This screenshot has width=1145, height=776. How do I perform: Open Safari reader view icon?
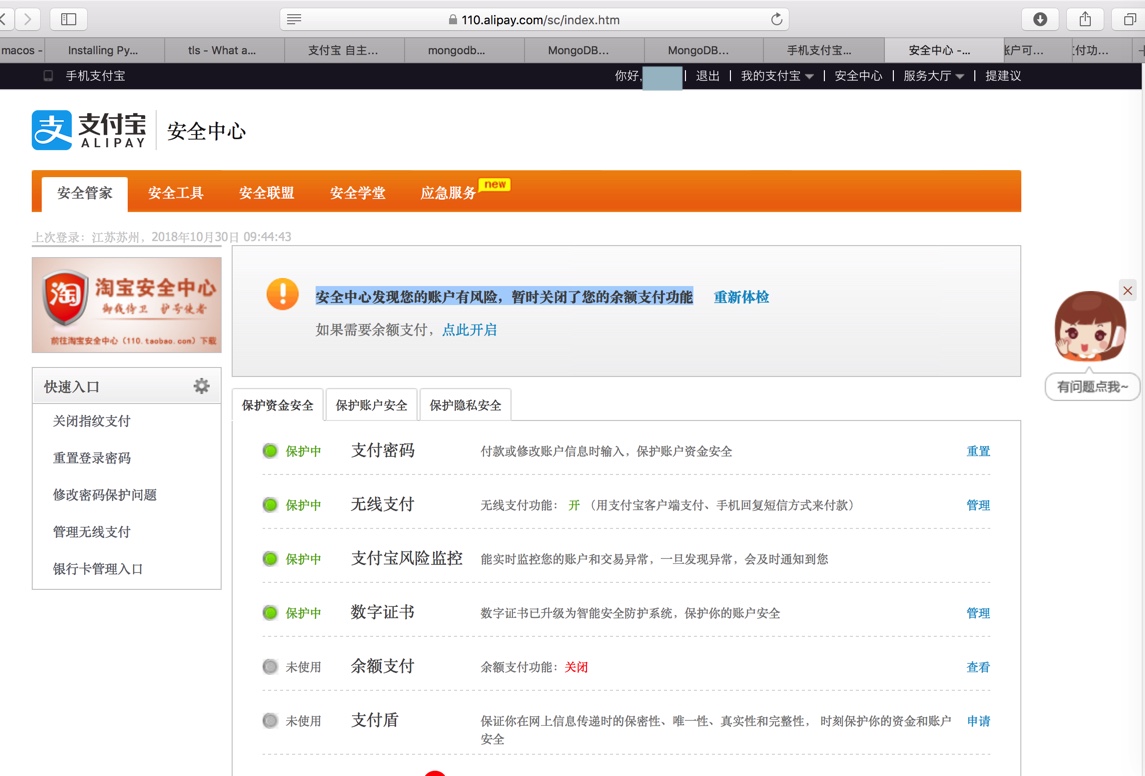tap(294, 19)
